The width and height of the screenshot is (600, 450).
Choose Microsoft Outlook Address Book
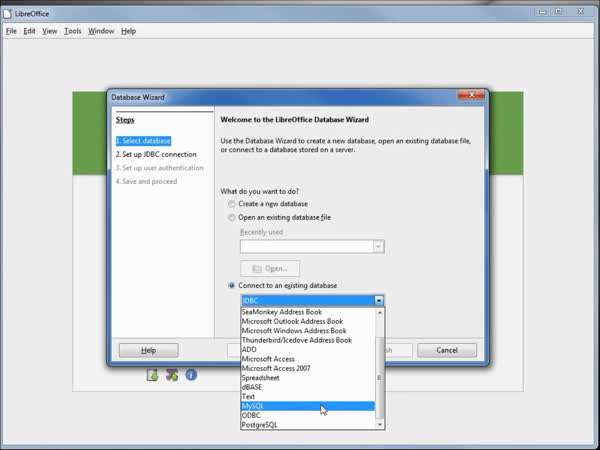(x=308, y=321)
